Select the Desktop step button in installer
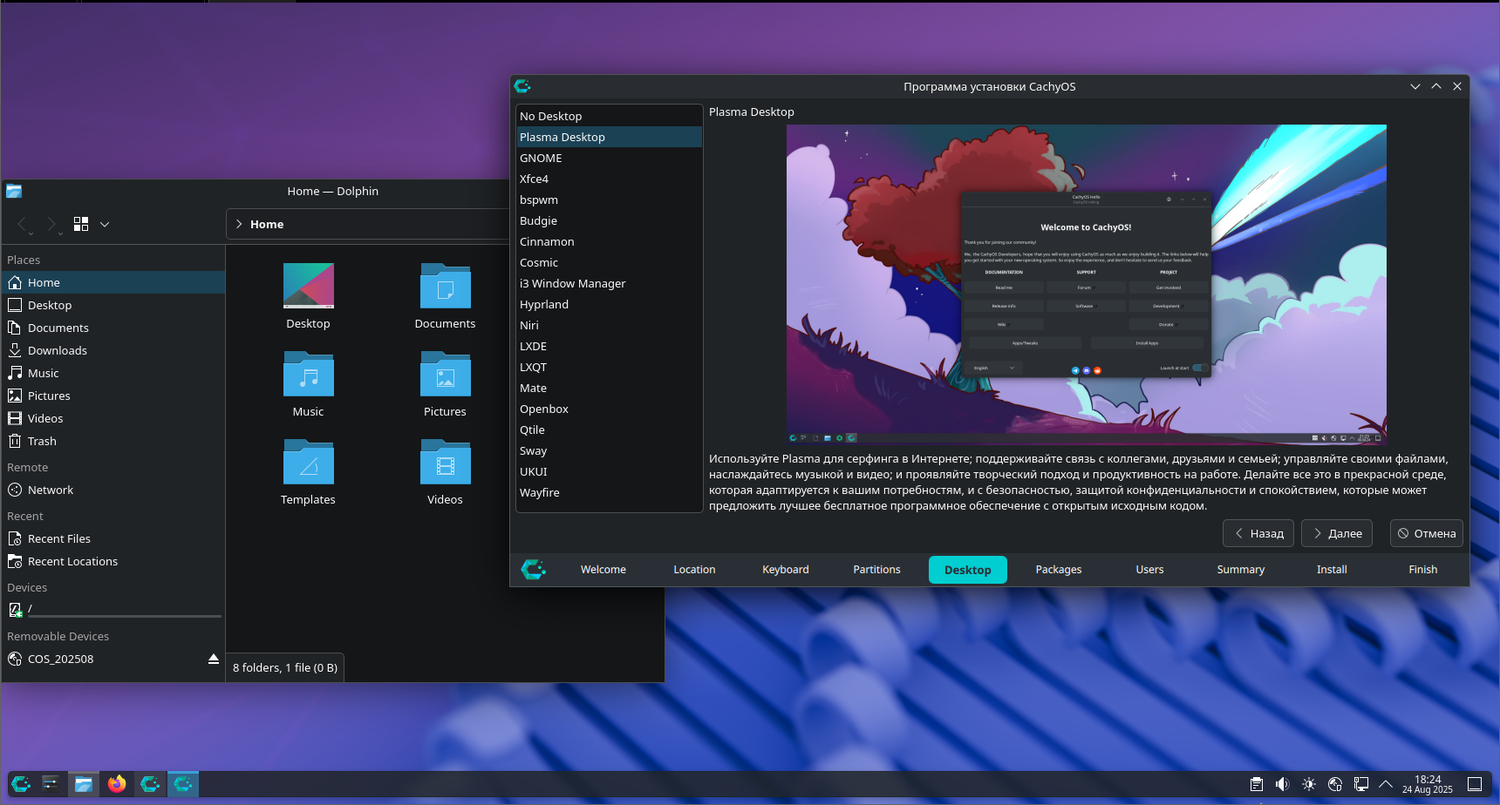 (x=967, y=570)
